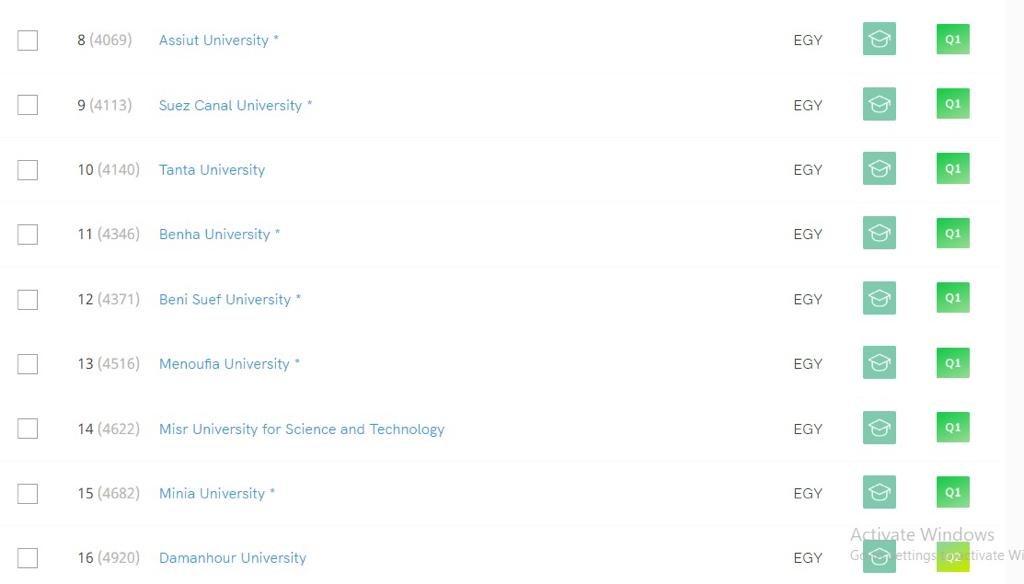The width and height of the screenshot is (1024, 584).
Task: Click the Q1 badge for Suez Canal University
Action: click(953, 104)
